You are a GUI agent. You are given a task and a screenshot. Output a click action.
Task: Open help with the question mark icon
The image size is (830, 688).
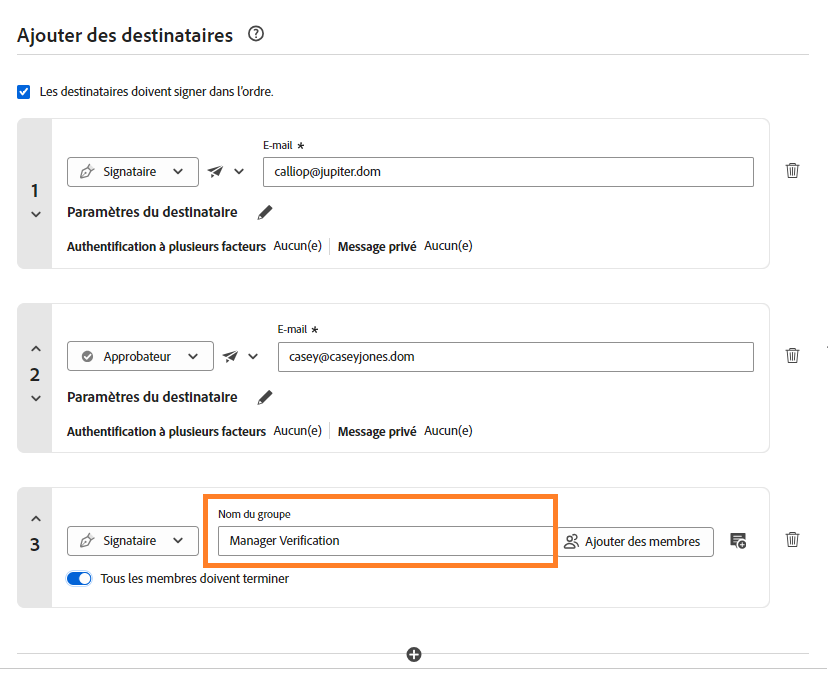tap(255, 33)
